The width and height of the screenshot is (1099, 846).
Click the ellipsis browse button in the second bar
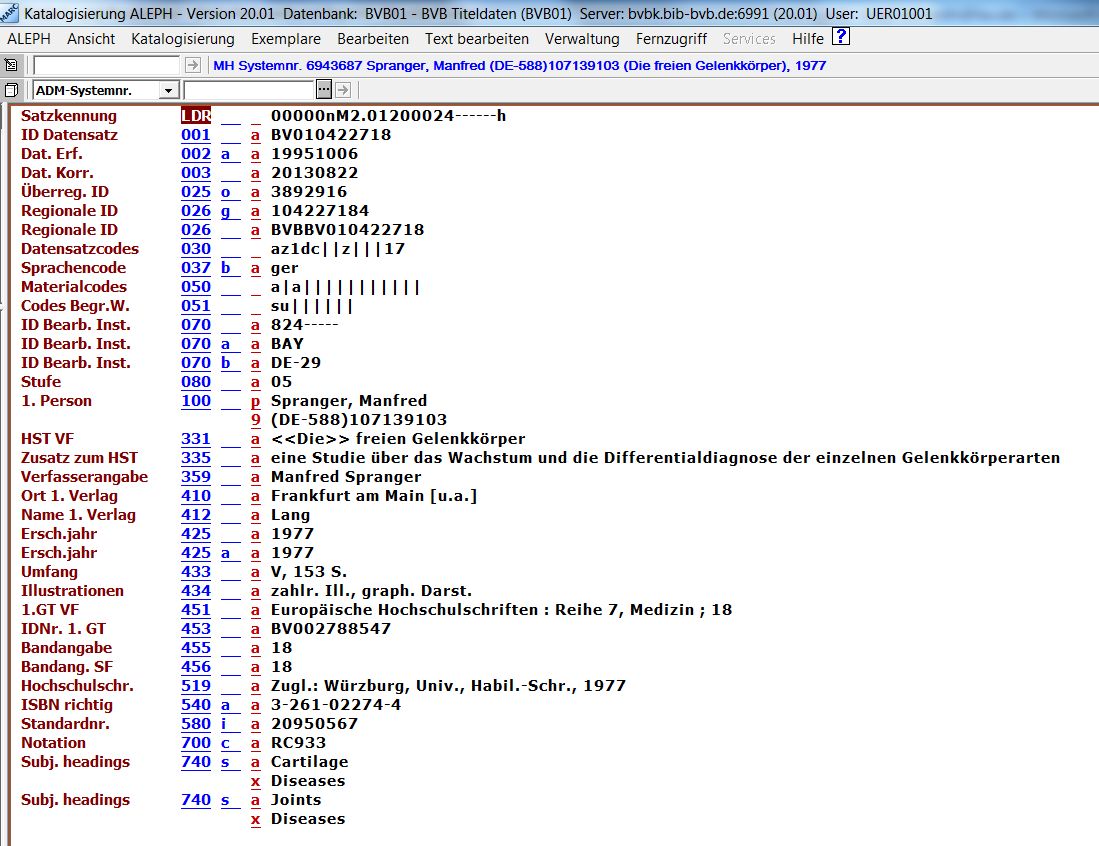coord(323,90)
